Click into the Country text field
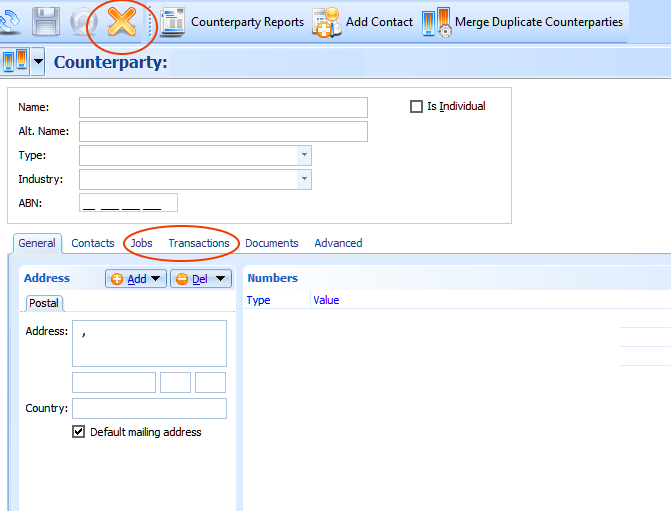 click(x=149, y=408)
